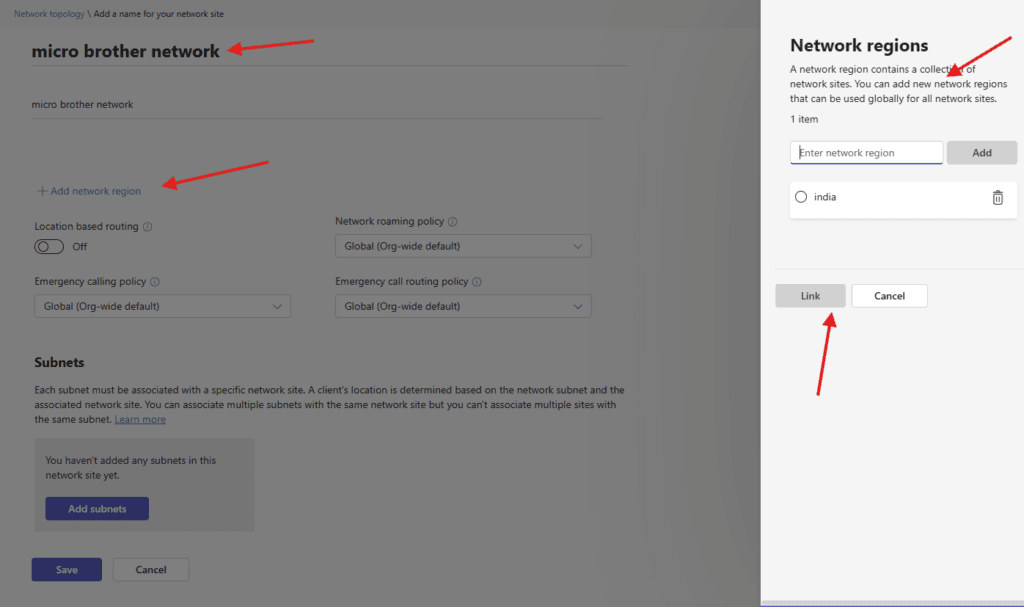The height and width of the screenshot is (607, 1024).
Task: Save the network site
Action: coord(67,570)
